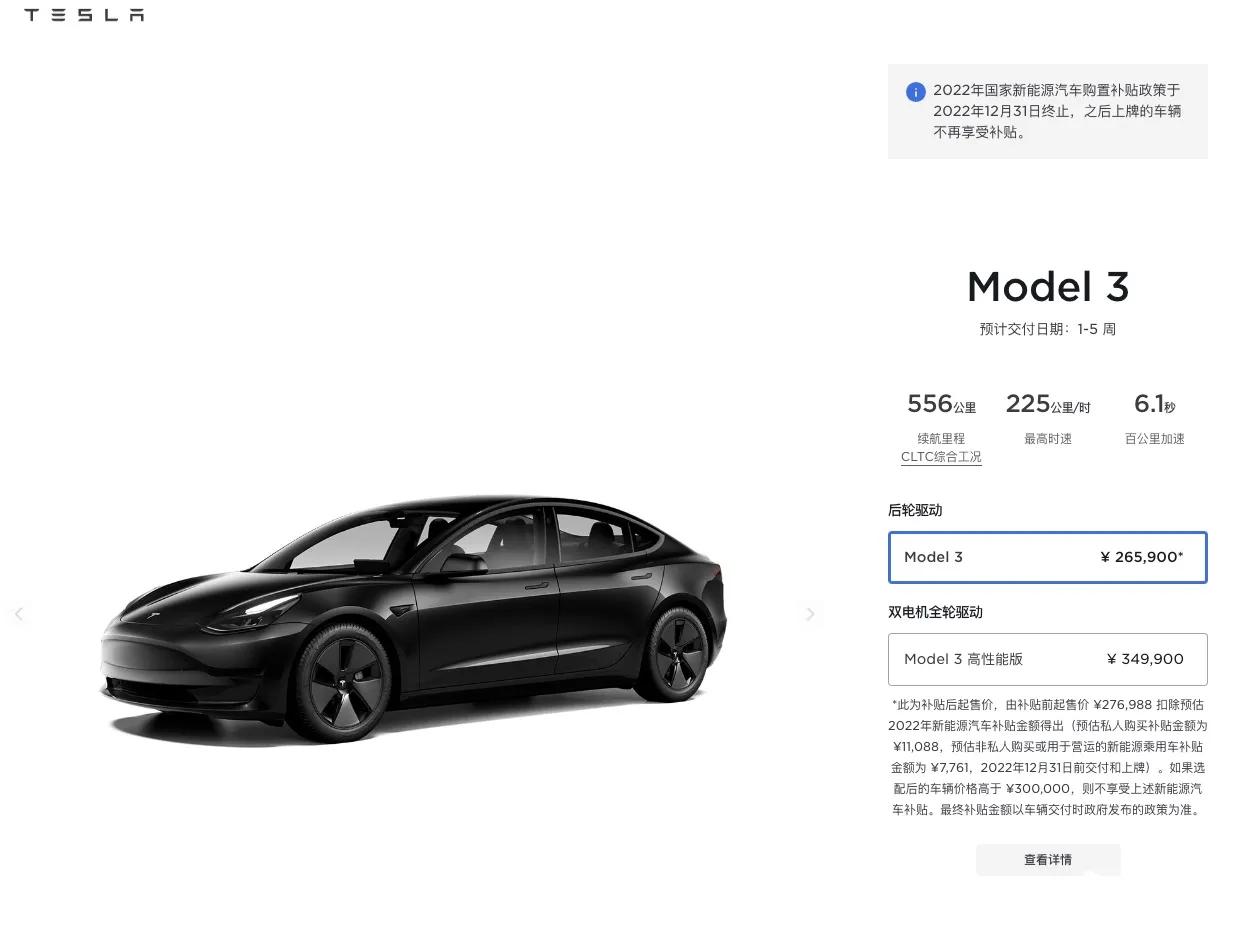This screenshot has width=1233, height=925.
Task: Open CLTC综合工况 link
Action: click(941, 457)
